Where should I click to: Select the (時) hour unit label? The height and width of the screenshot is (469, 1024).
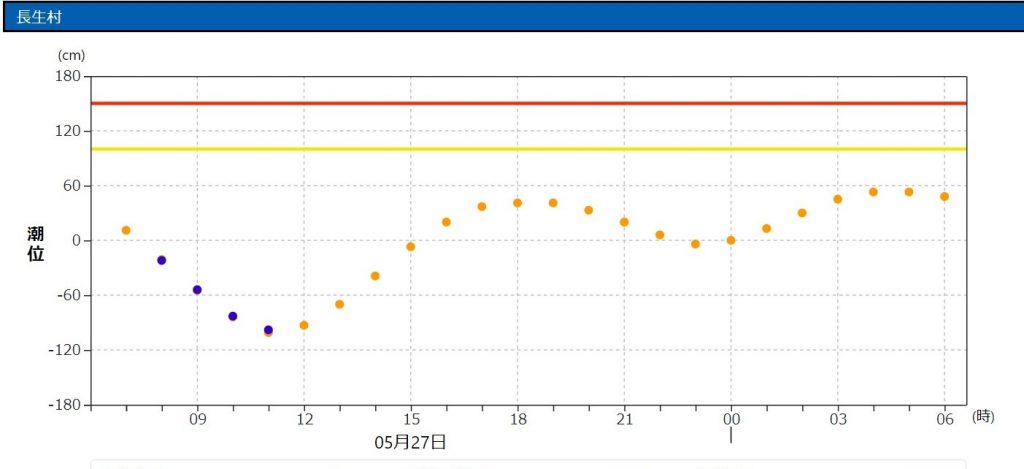tap(983, 417)
